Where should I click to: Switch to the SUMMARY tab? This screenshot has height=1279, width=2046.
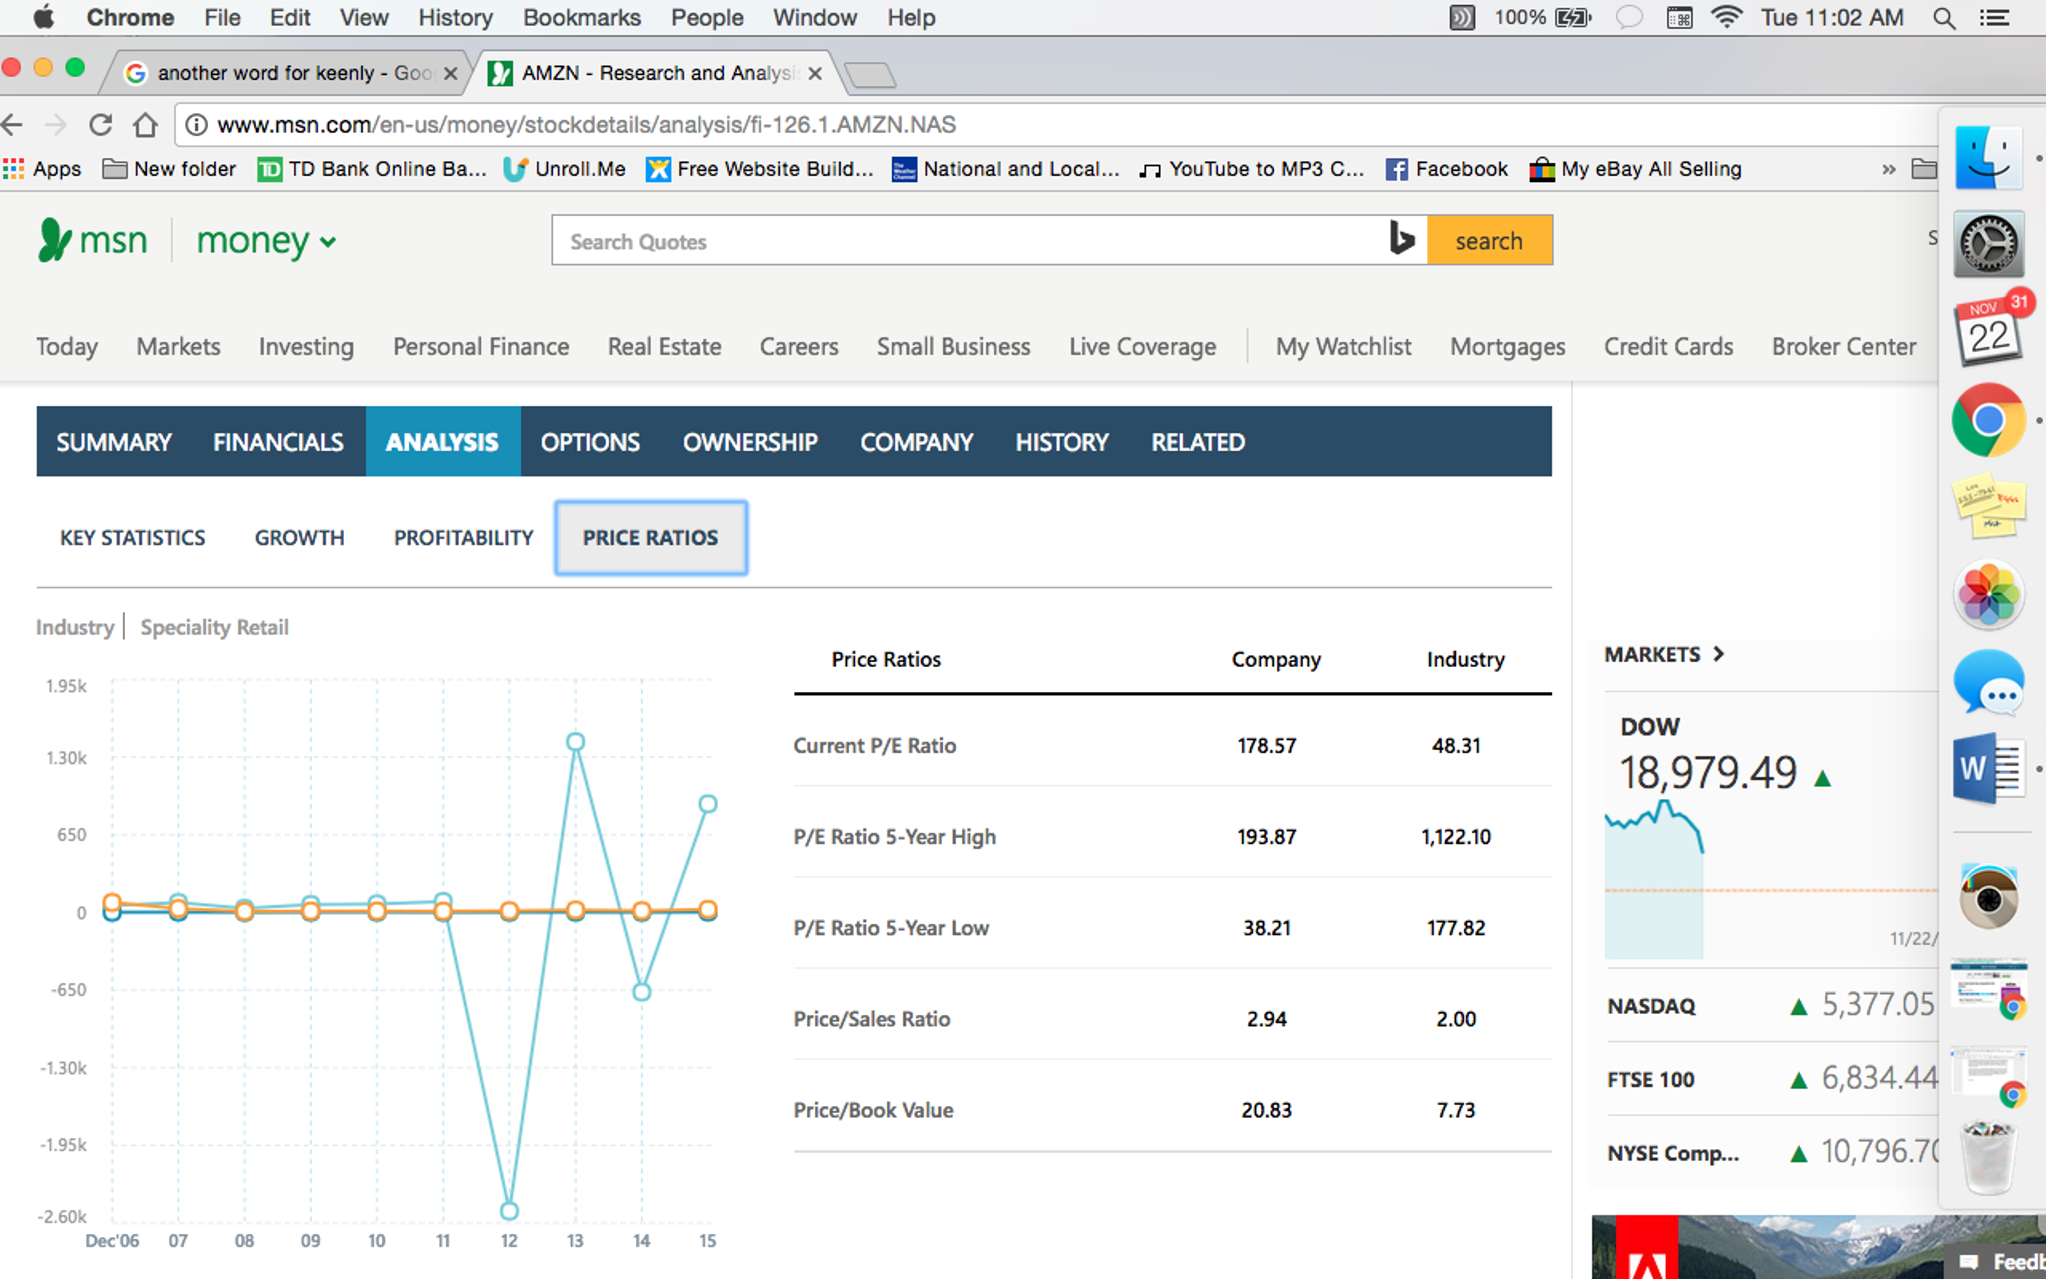click(x=114, y=442)
